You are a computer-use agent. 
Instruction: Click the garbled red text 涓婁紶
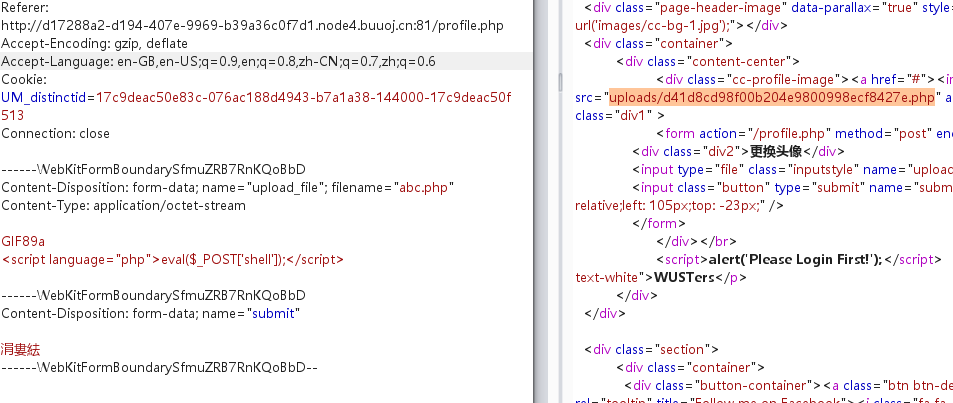click(21, 350)
